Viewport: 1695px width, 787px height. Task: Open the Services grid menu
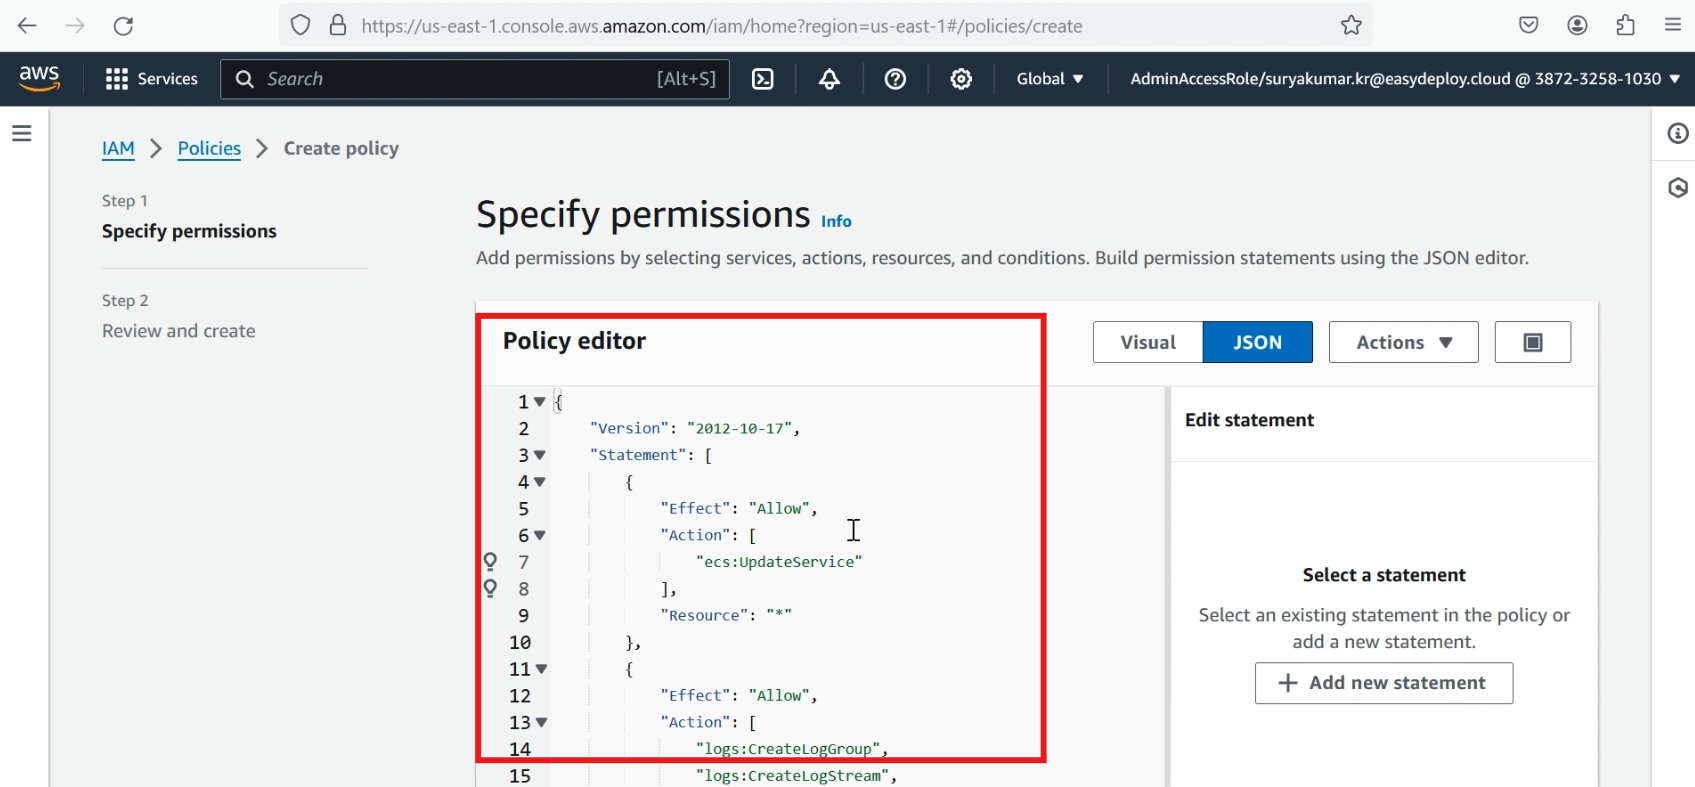[x=152, y=79]
